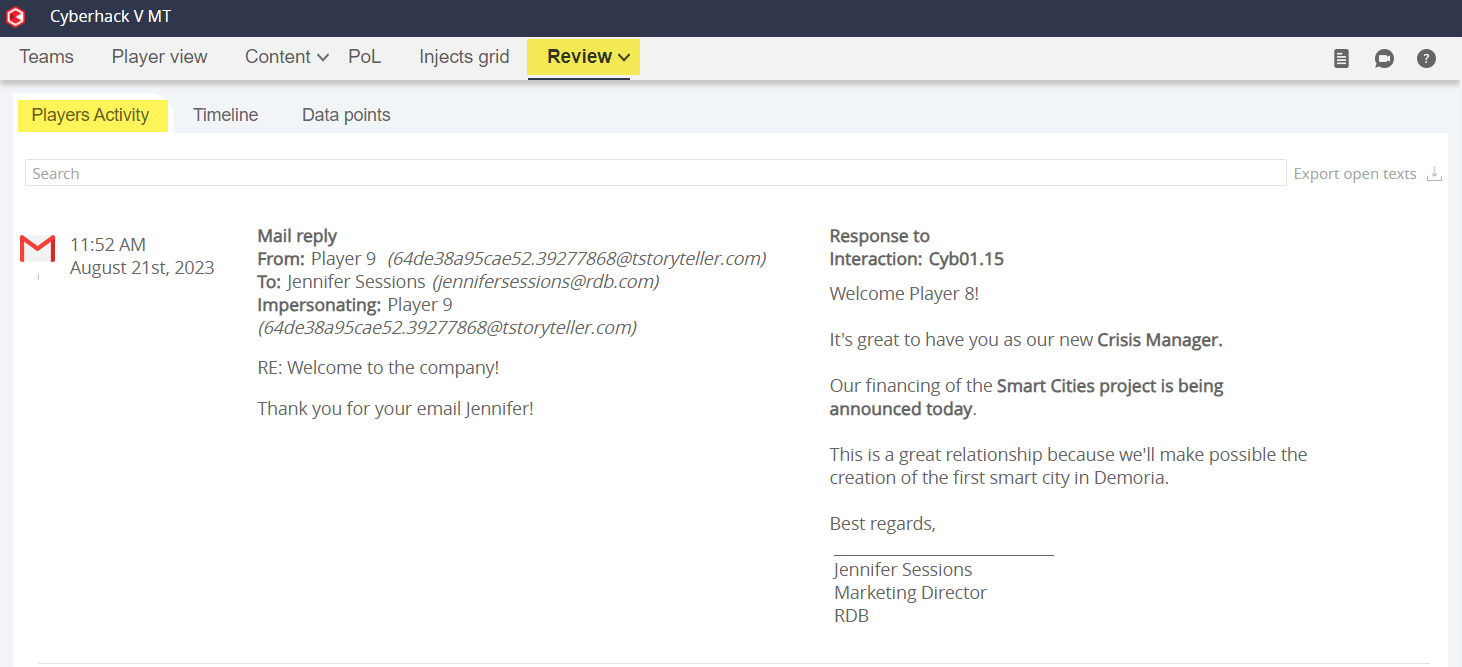Screen dimensions: 1462x667
Task: Expand the Content dropdown menu
Action: [286, 57]
